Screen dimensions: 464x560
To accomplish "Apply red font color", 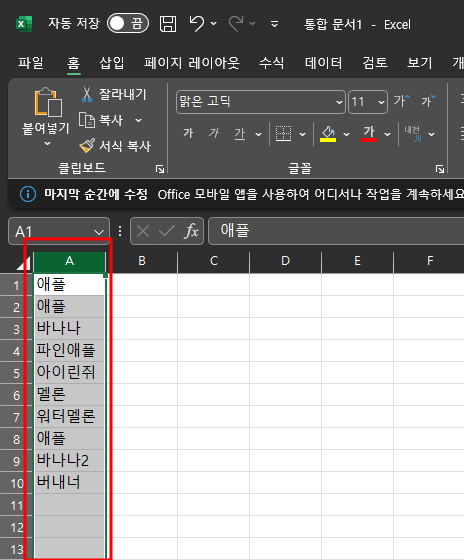I will 369,134.
